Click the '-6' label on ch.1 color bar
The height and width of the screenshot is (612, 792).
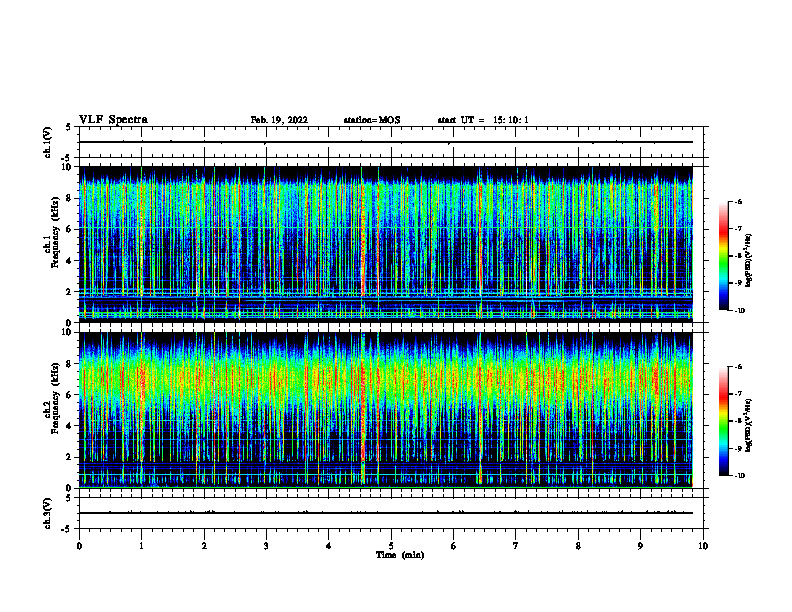(x=738, y=201)
